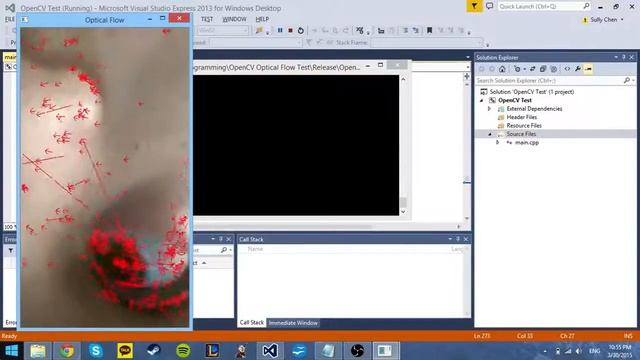640x360 pixels.
Task: Stop debugging with red square button
Action: (x=290, y=30)
